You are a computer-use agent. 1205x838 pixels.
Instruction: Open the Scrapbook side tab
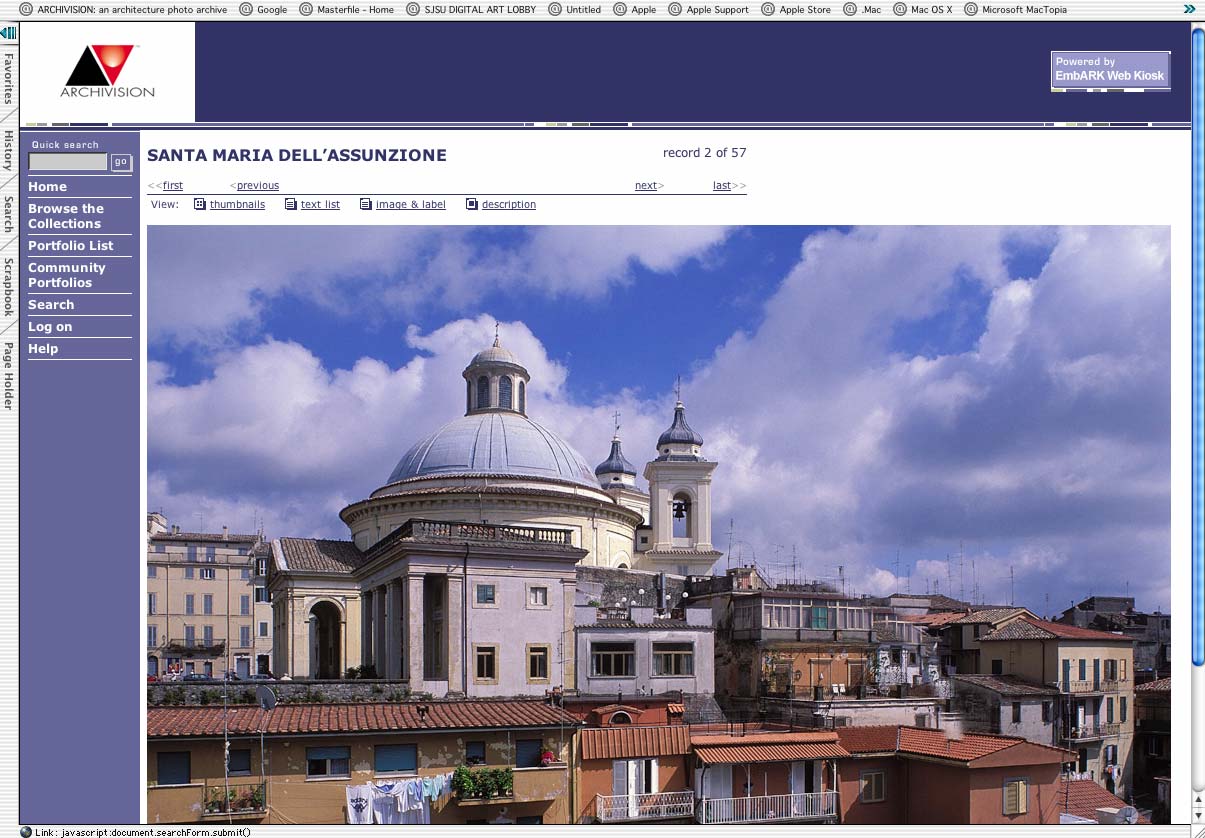[8, 287]
